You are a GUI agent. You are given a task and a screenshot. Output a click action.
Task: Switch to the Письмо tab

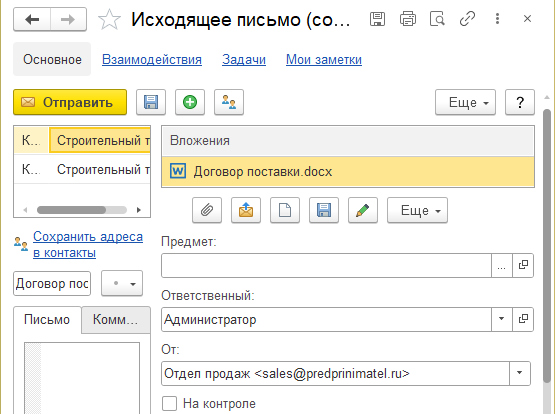pos(47,320)
